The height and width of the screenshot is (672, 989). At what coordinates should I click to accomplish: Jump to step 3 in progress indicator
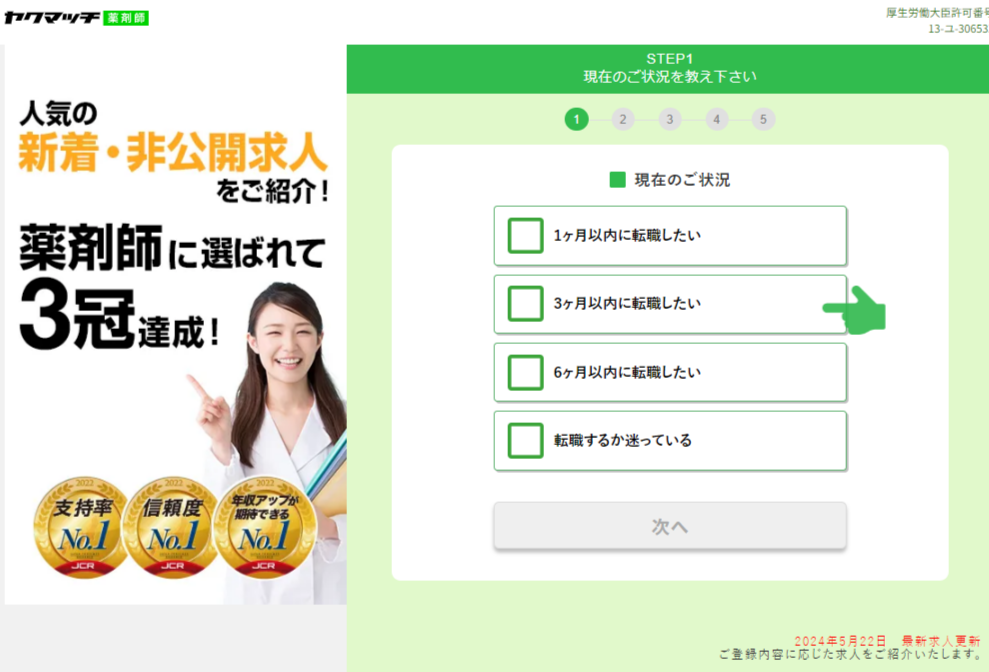[x=670, y=119]
